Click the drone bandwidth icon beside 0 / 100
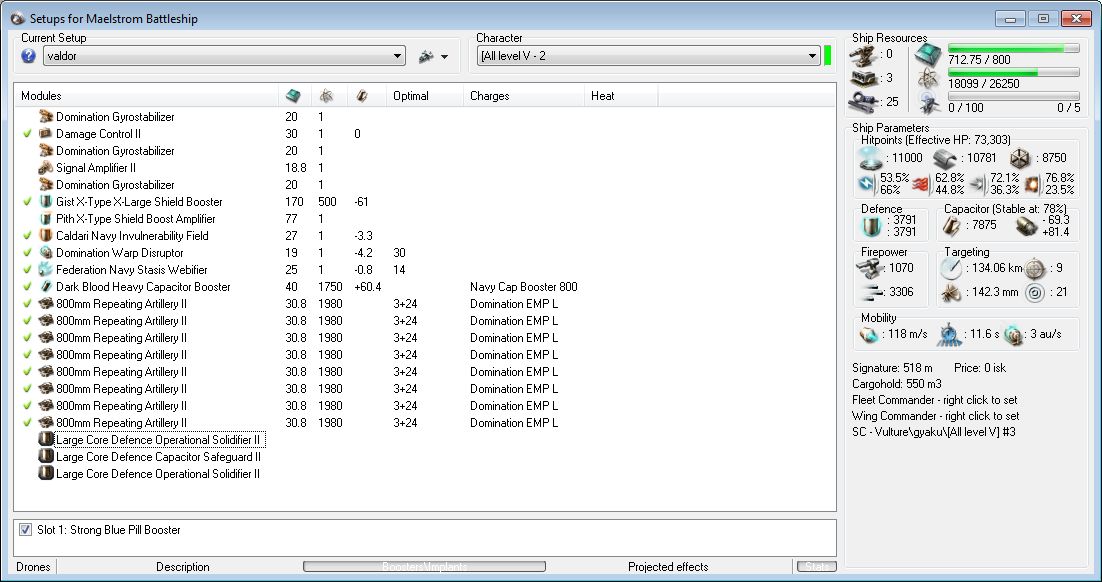This screenshot has height=582, width=1102. point(928,103)
